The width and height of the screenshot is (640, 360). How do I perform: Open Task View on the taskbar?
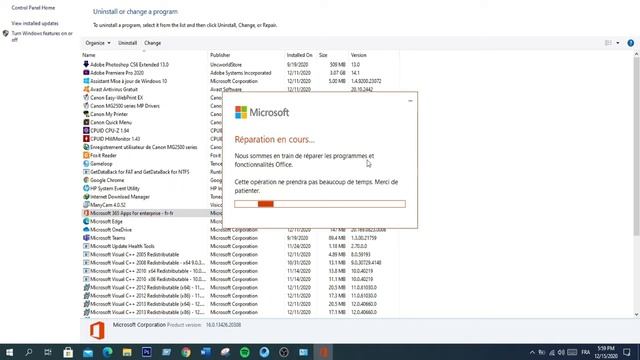pyautogui.click(x=48, y=352)
